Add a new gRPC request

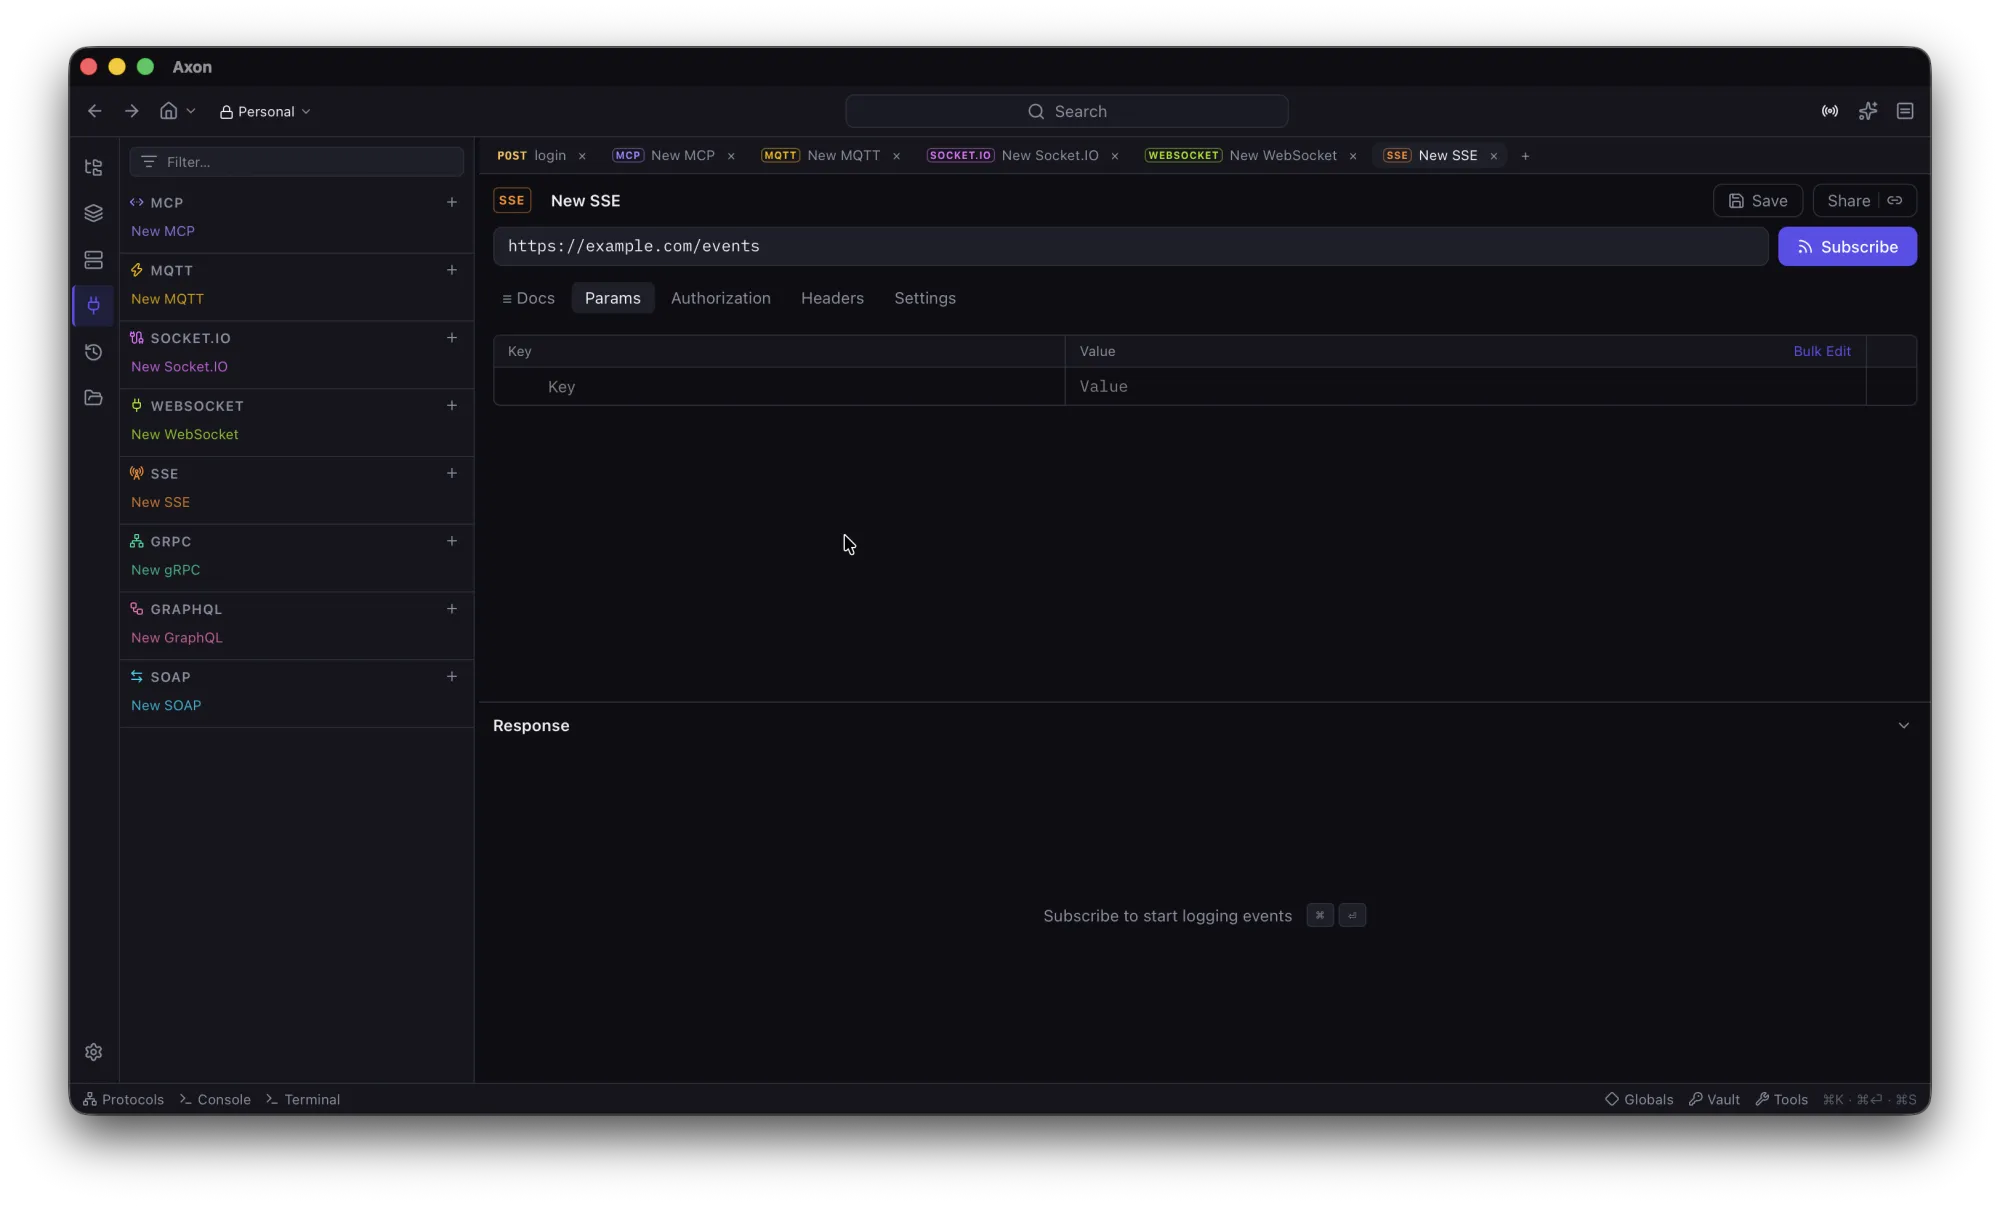[x=452, y=541]
